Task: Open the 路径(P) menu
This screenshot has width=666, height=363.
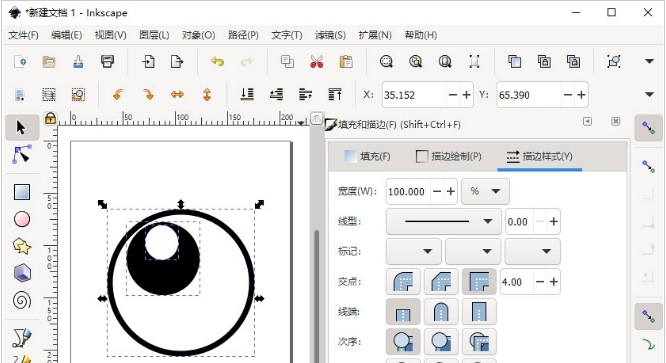Action: point(243,35)
